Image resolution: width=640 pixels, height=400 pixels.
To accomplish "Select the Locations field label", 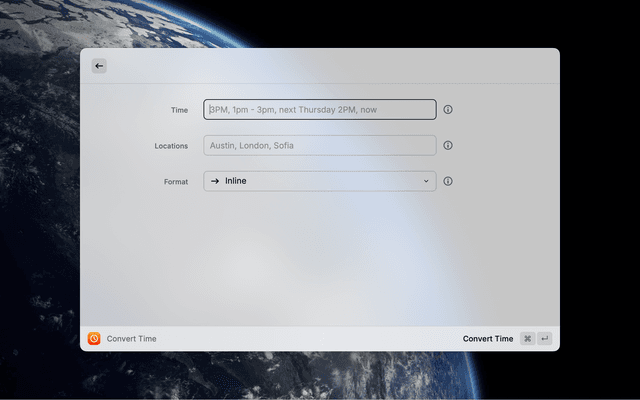I will 171,146.
